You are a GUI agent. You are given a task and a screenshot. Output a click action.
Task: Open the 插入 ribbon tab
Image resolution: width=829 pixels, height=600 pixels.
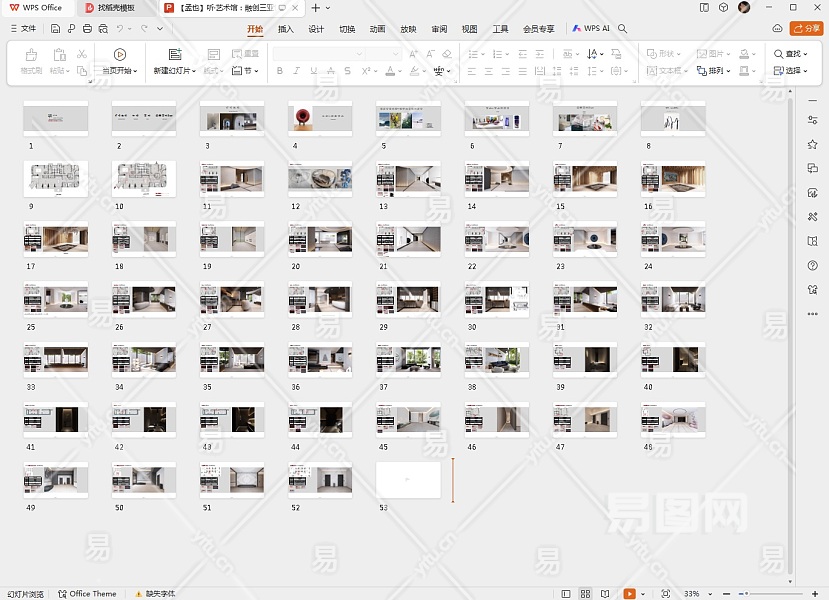coord(286,29)
